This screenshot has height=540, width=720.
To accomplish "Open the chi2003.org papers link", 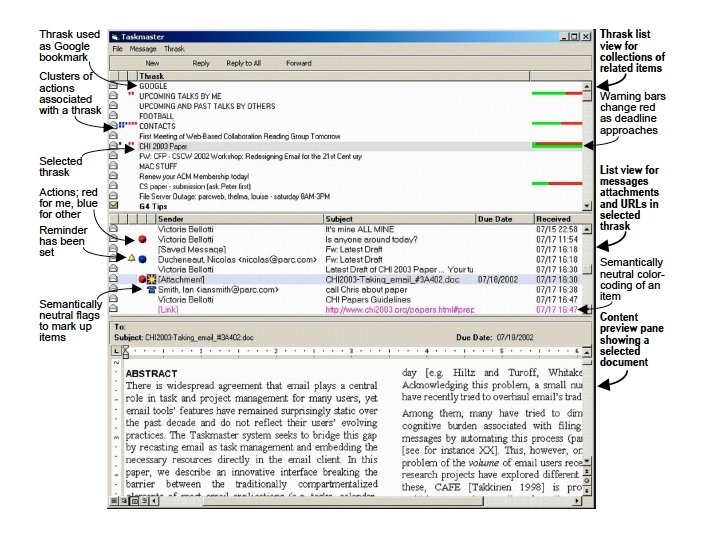I will click(x=399, y=310).
